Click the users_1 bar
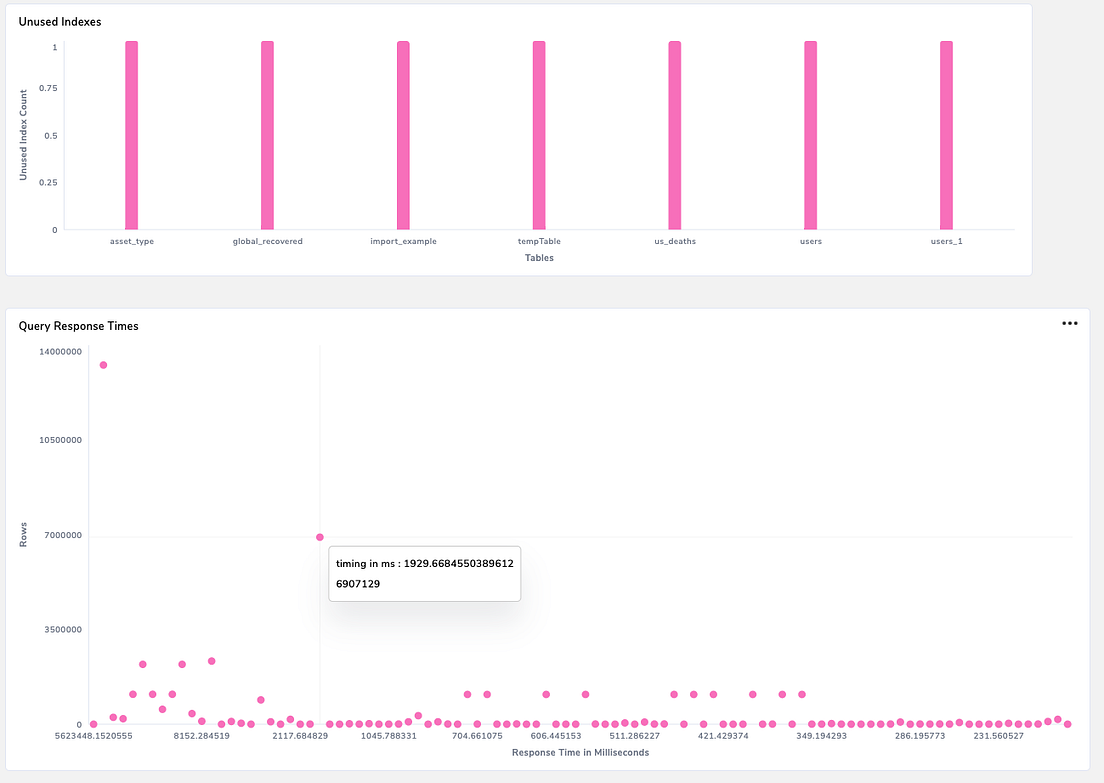This screenshot has width=1104, height=783. point(947,135)
